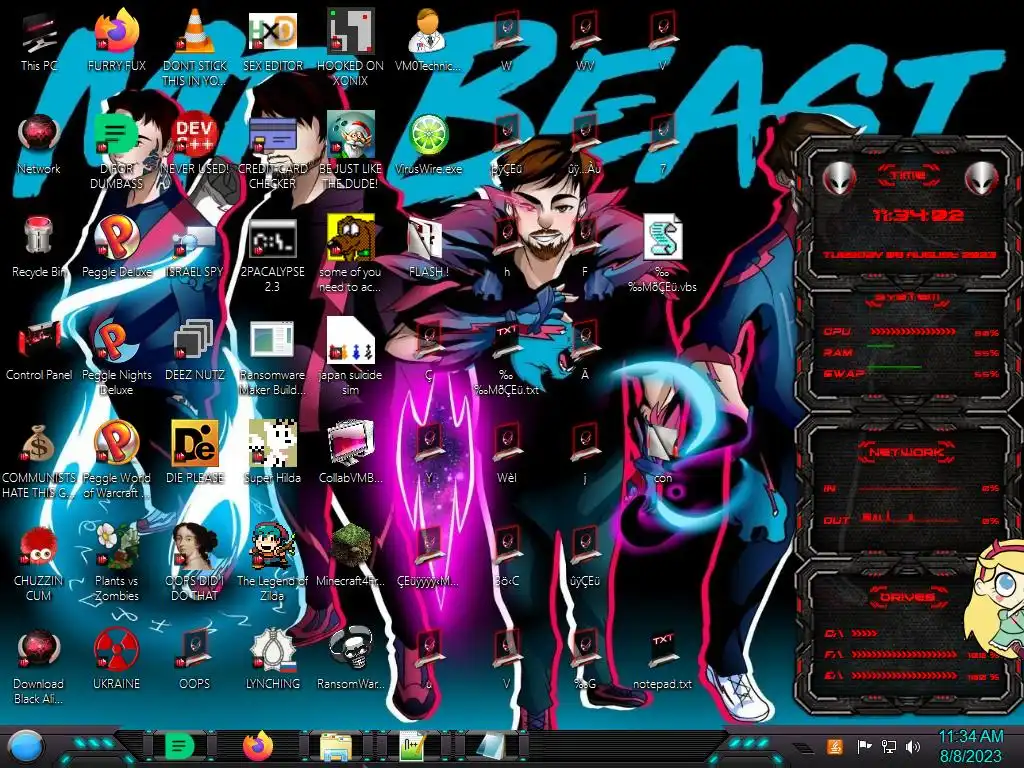Click the SYSTEM CPU RAM gadget

908,351
